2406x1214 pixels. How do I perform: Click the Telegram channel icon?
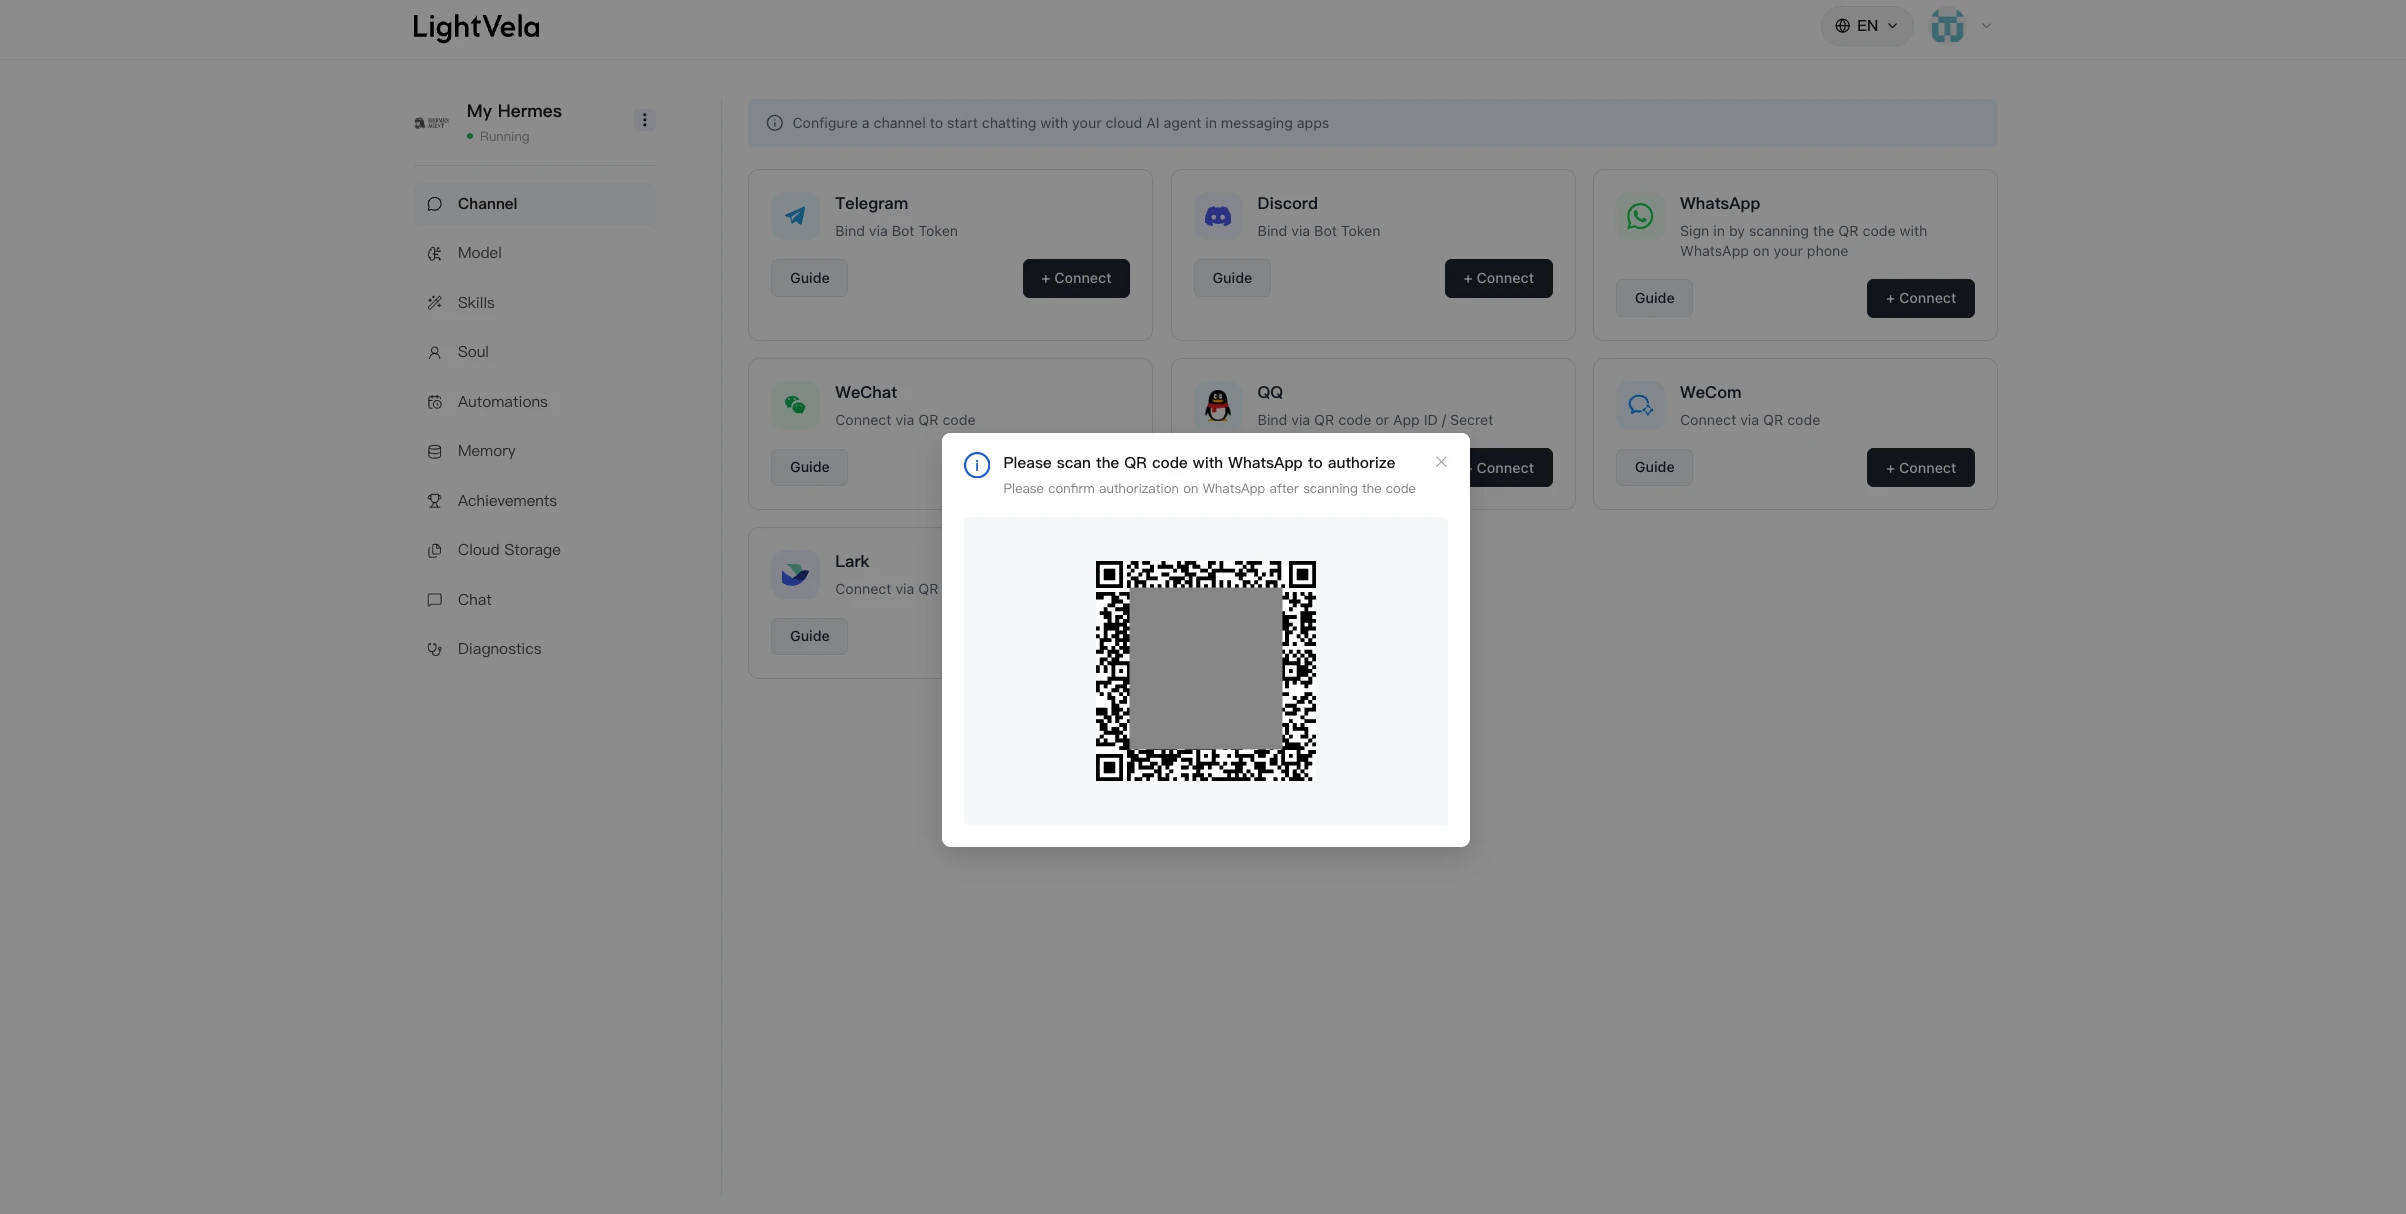(795, 216)
